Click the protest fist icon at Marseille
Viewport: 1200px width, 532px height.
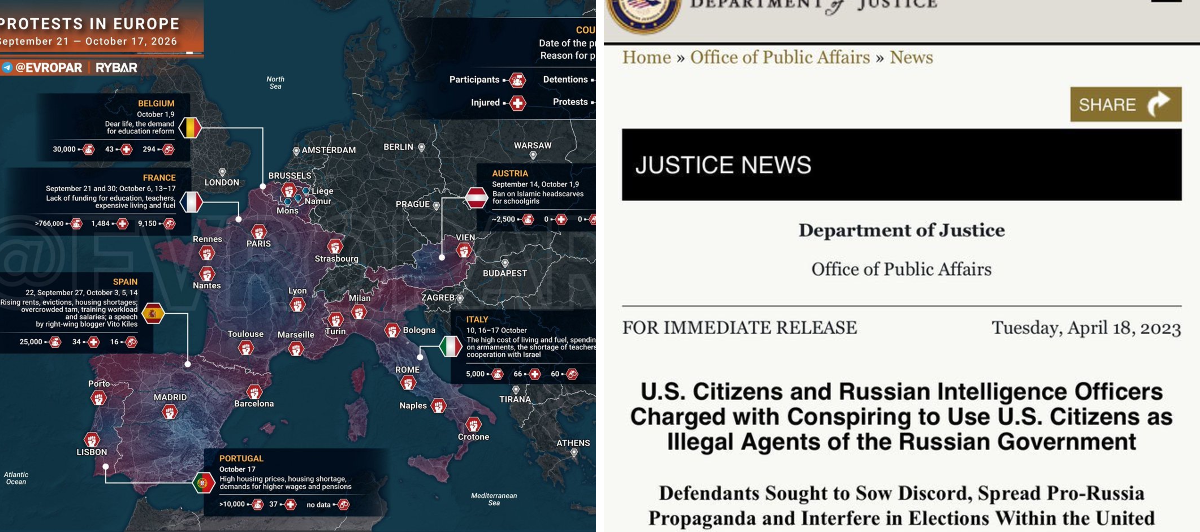pos(295,348)
